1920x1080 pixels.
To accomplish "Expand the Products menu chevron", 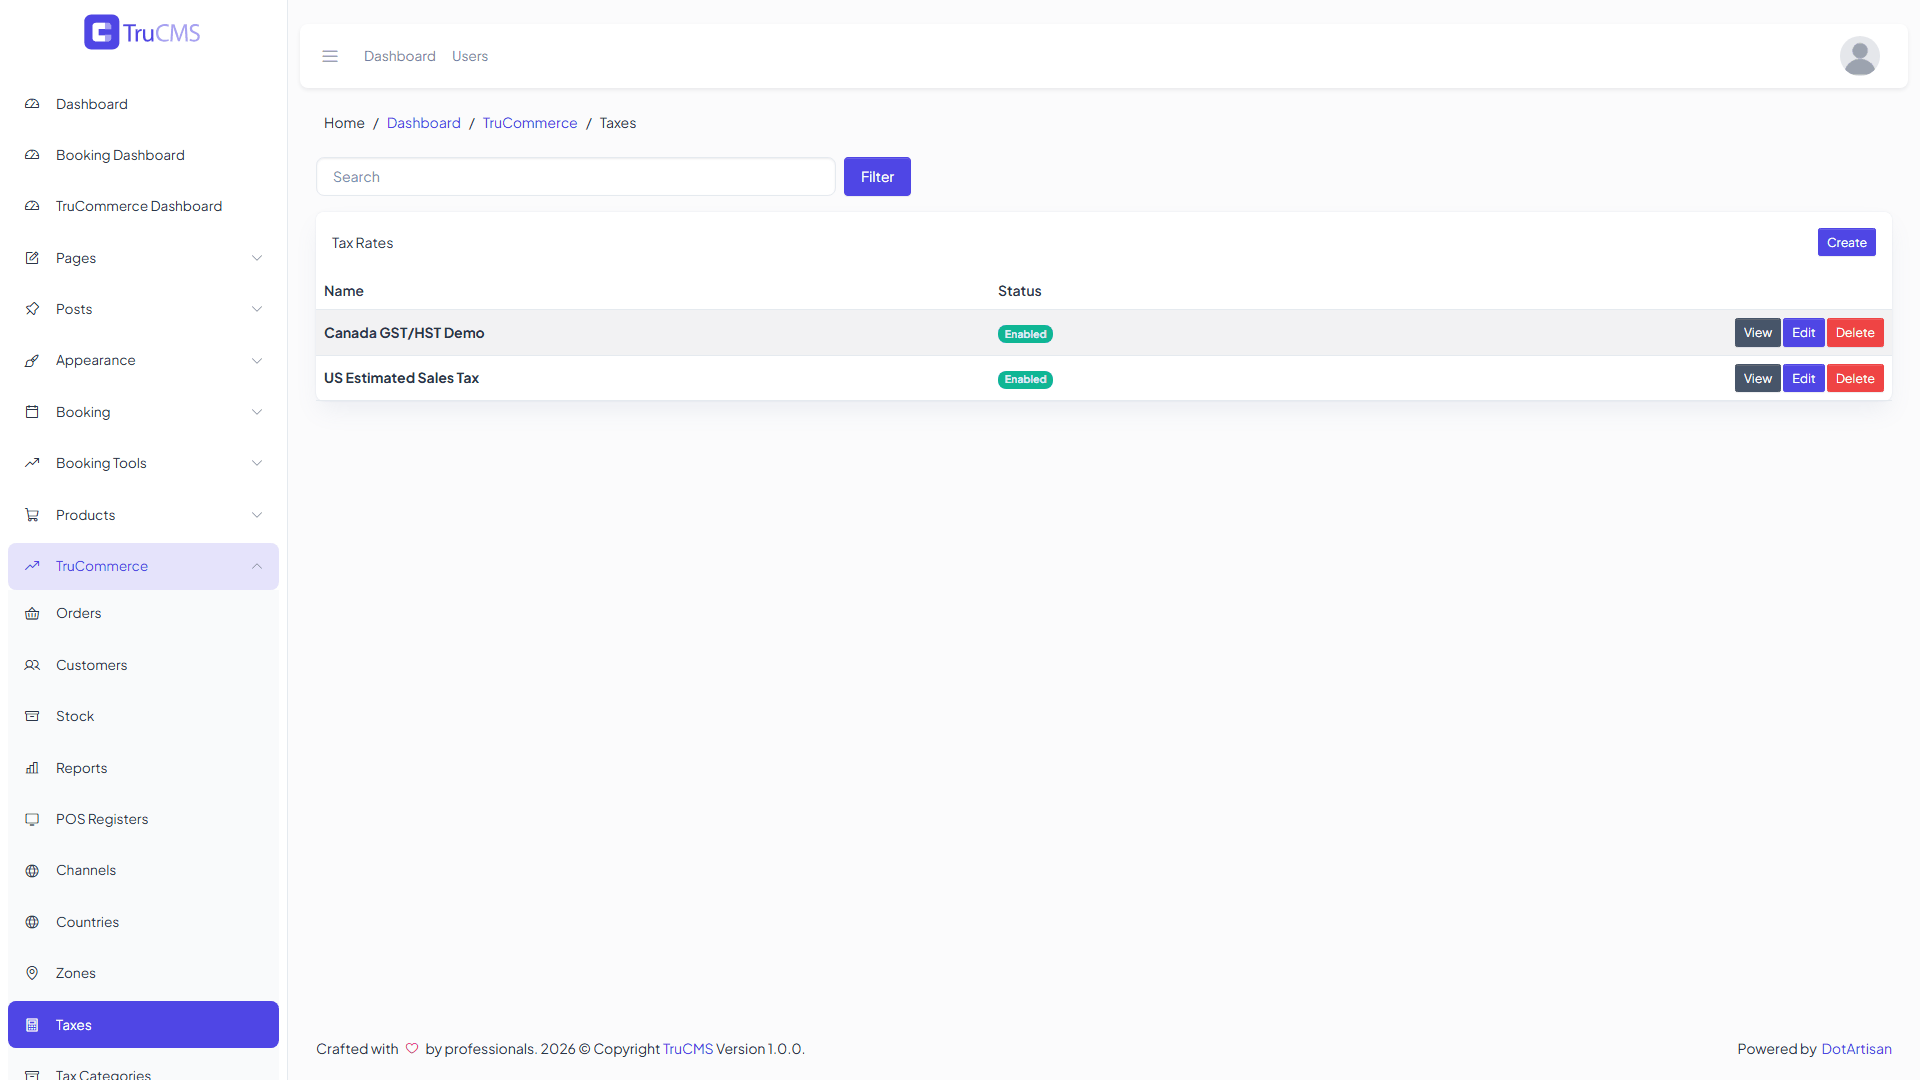I will pyautogui.click(x=257, y=515).
